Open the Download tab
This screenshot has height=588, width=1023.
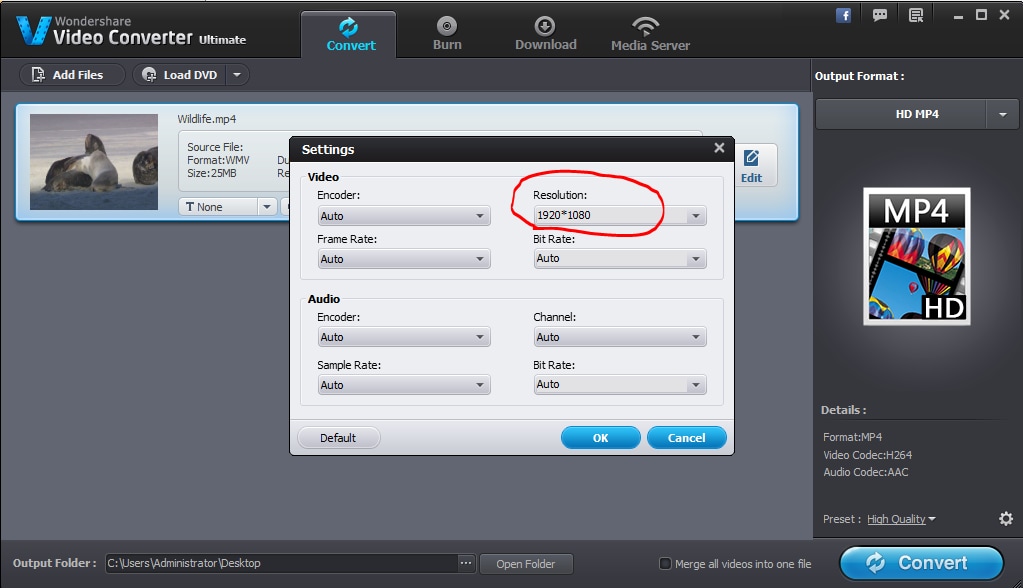click(x=545, y=34)
